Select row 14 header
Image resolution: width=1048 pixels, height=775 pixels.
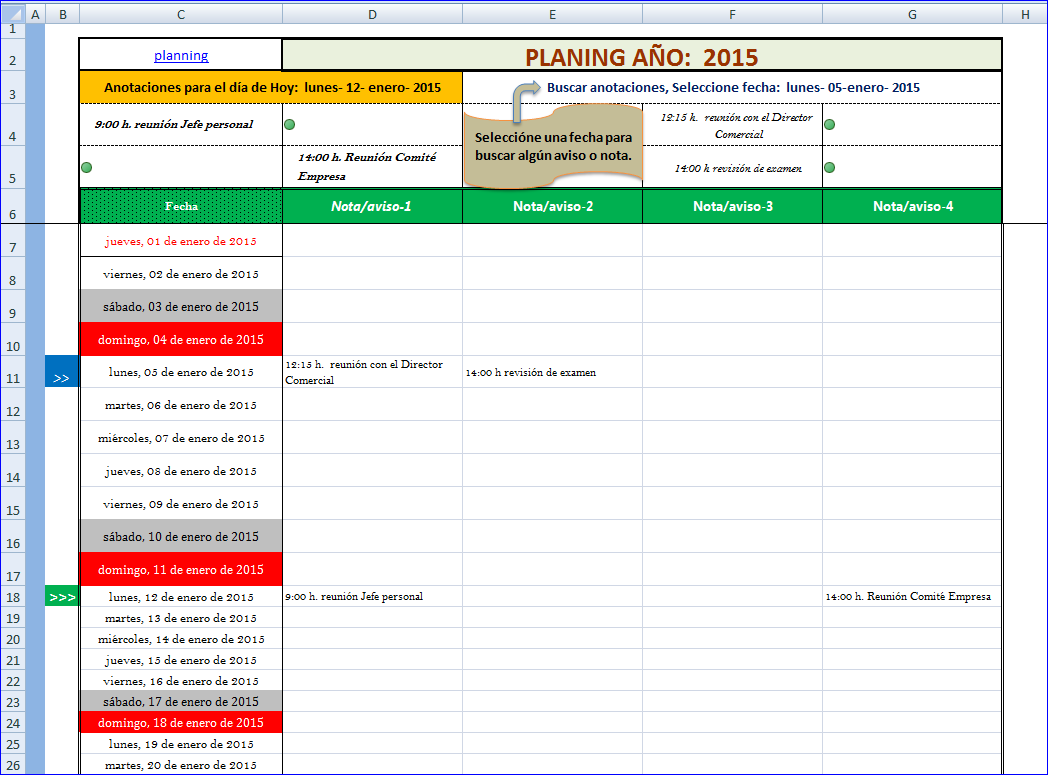(13, 471)
